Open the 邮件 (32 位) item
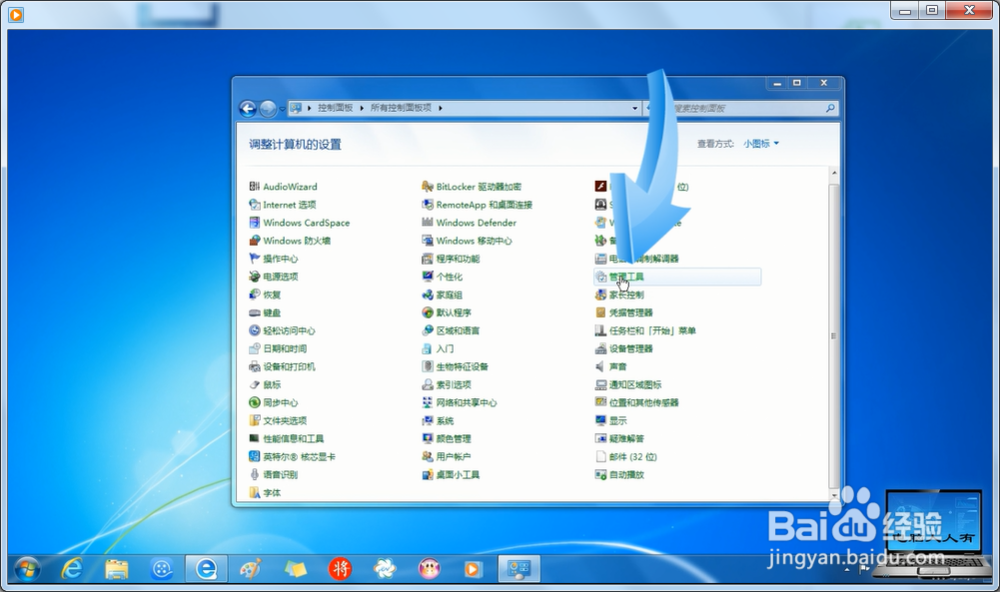This screenshot has width=1000, height=592. point(626,457)
